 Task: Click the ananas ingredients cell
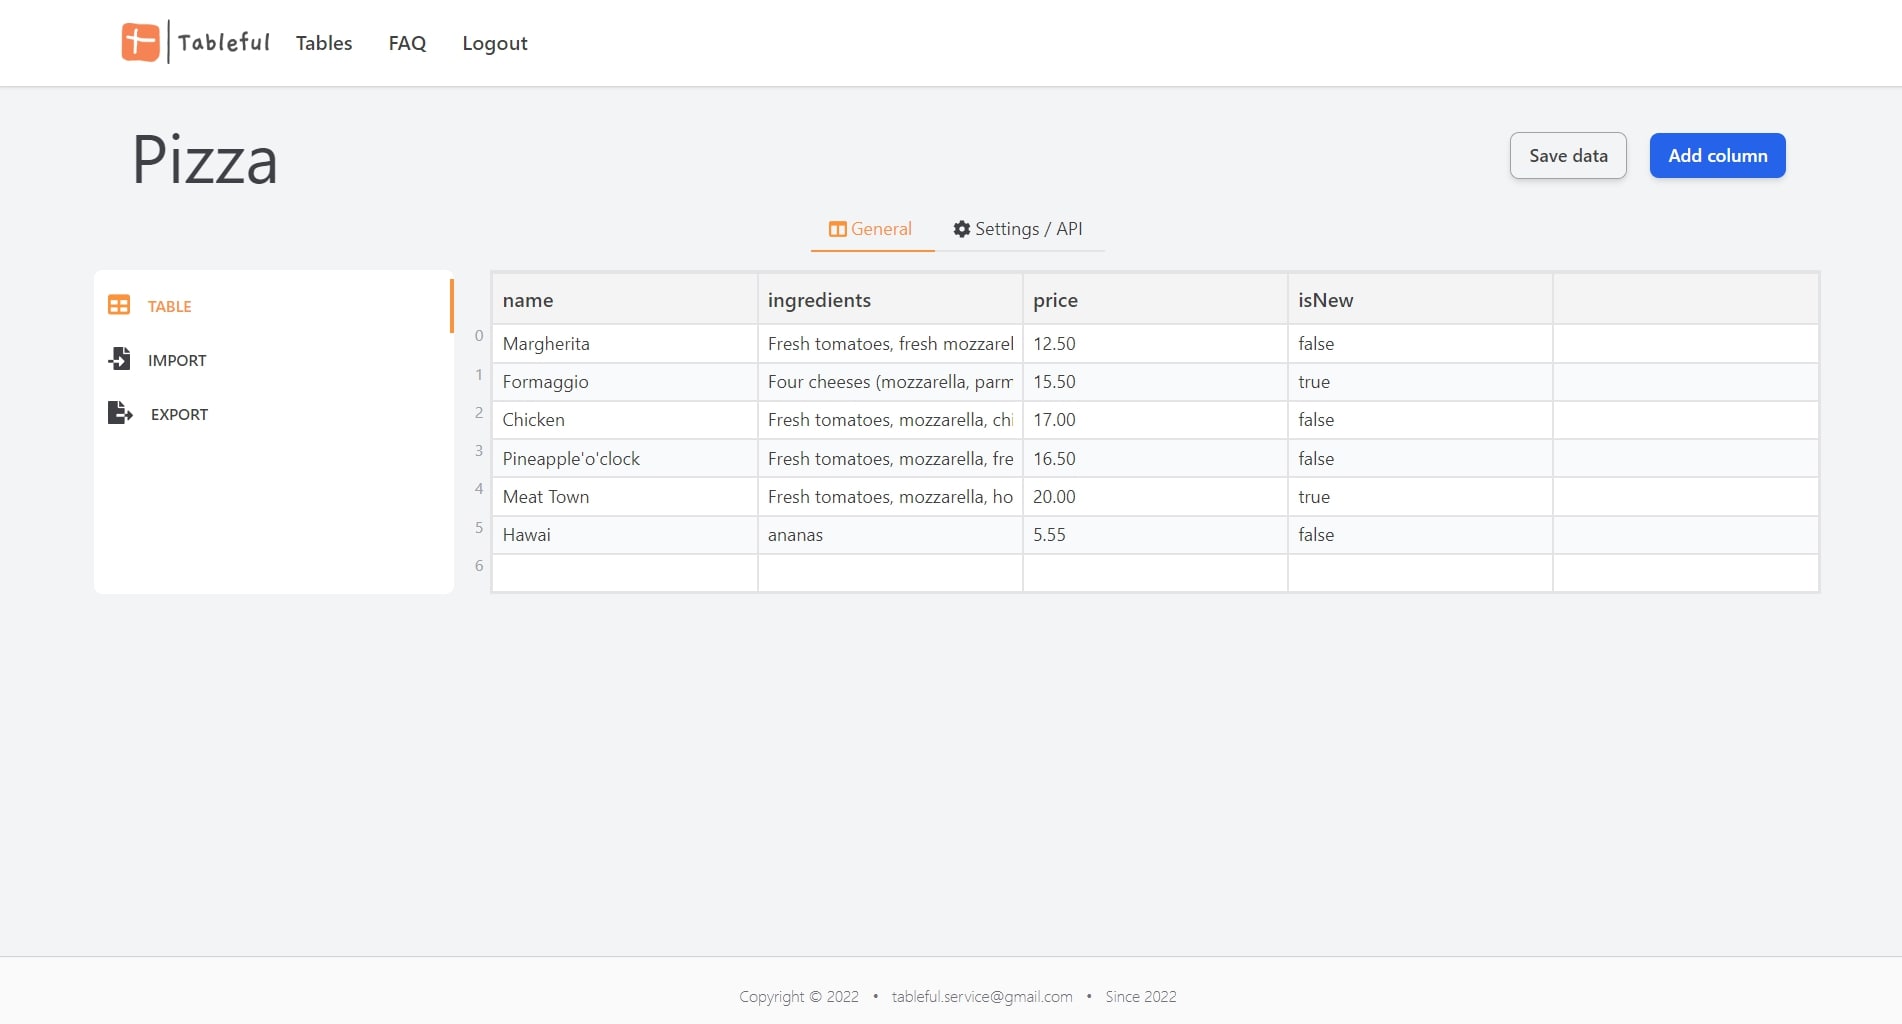click(890, 535)
